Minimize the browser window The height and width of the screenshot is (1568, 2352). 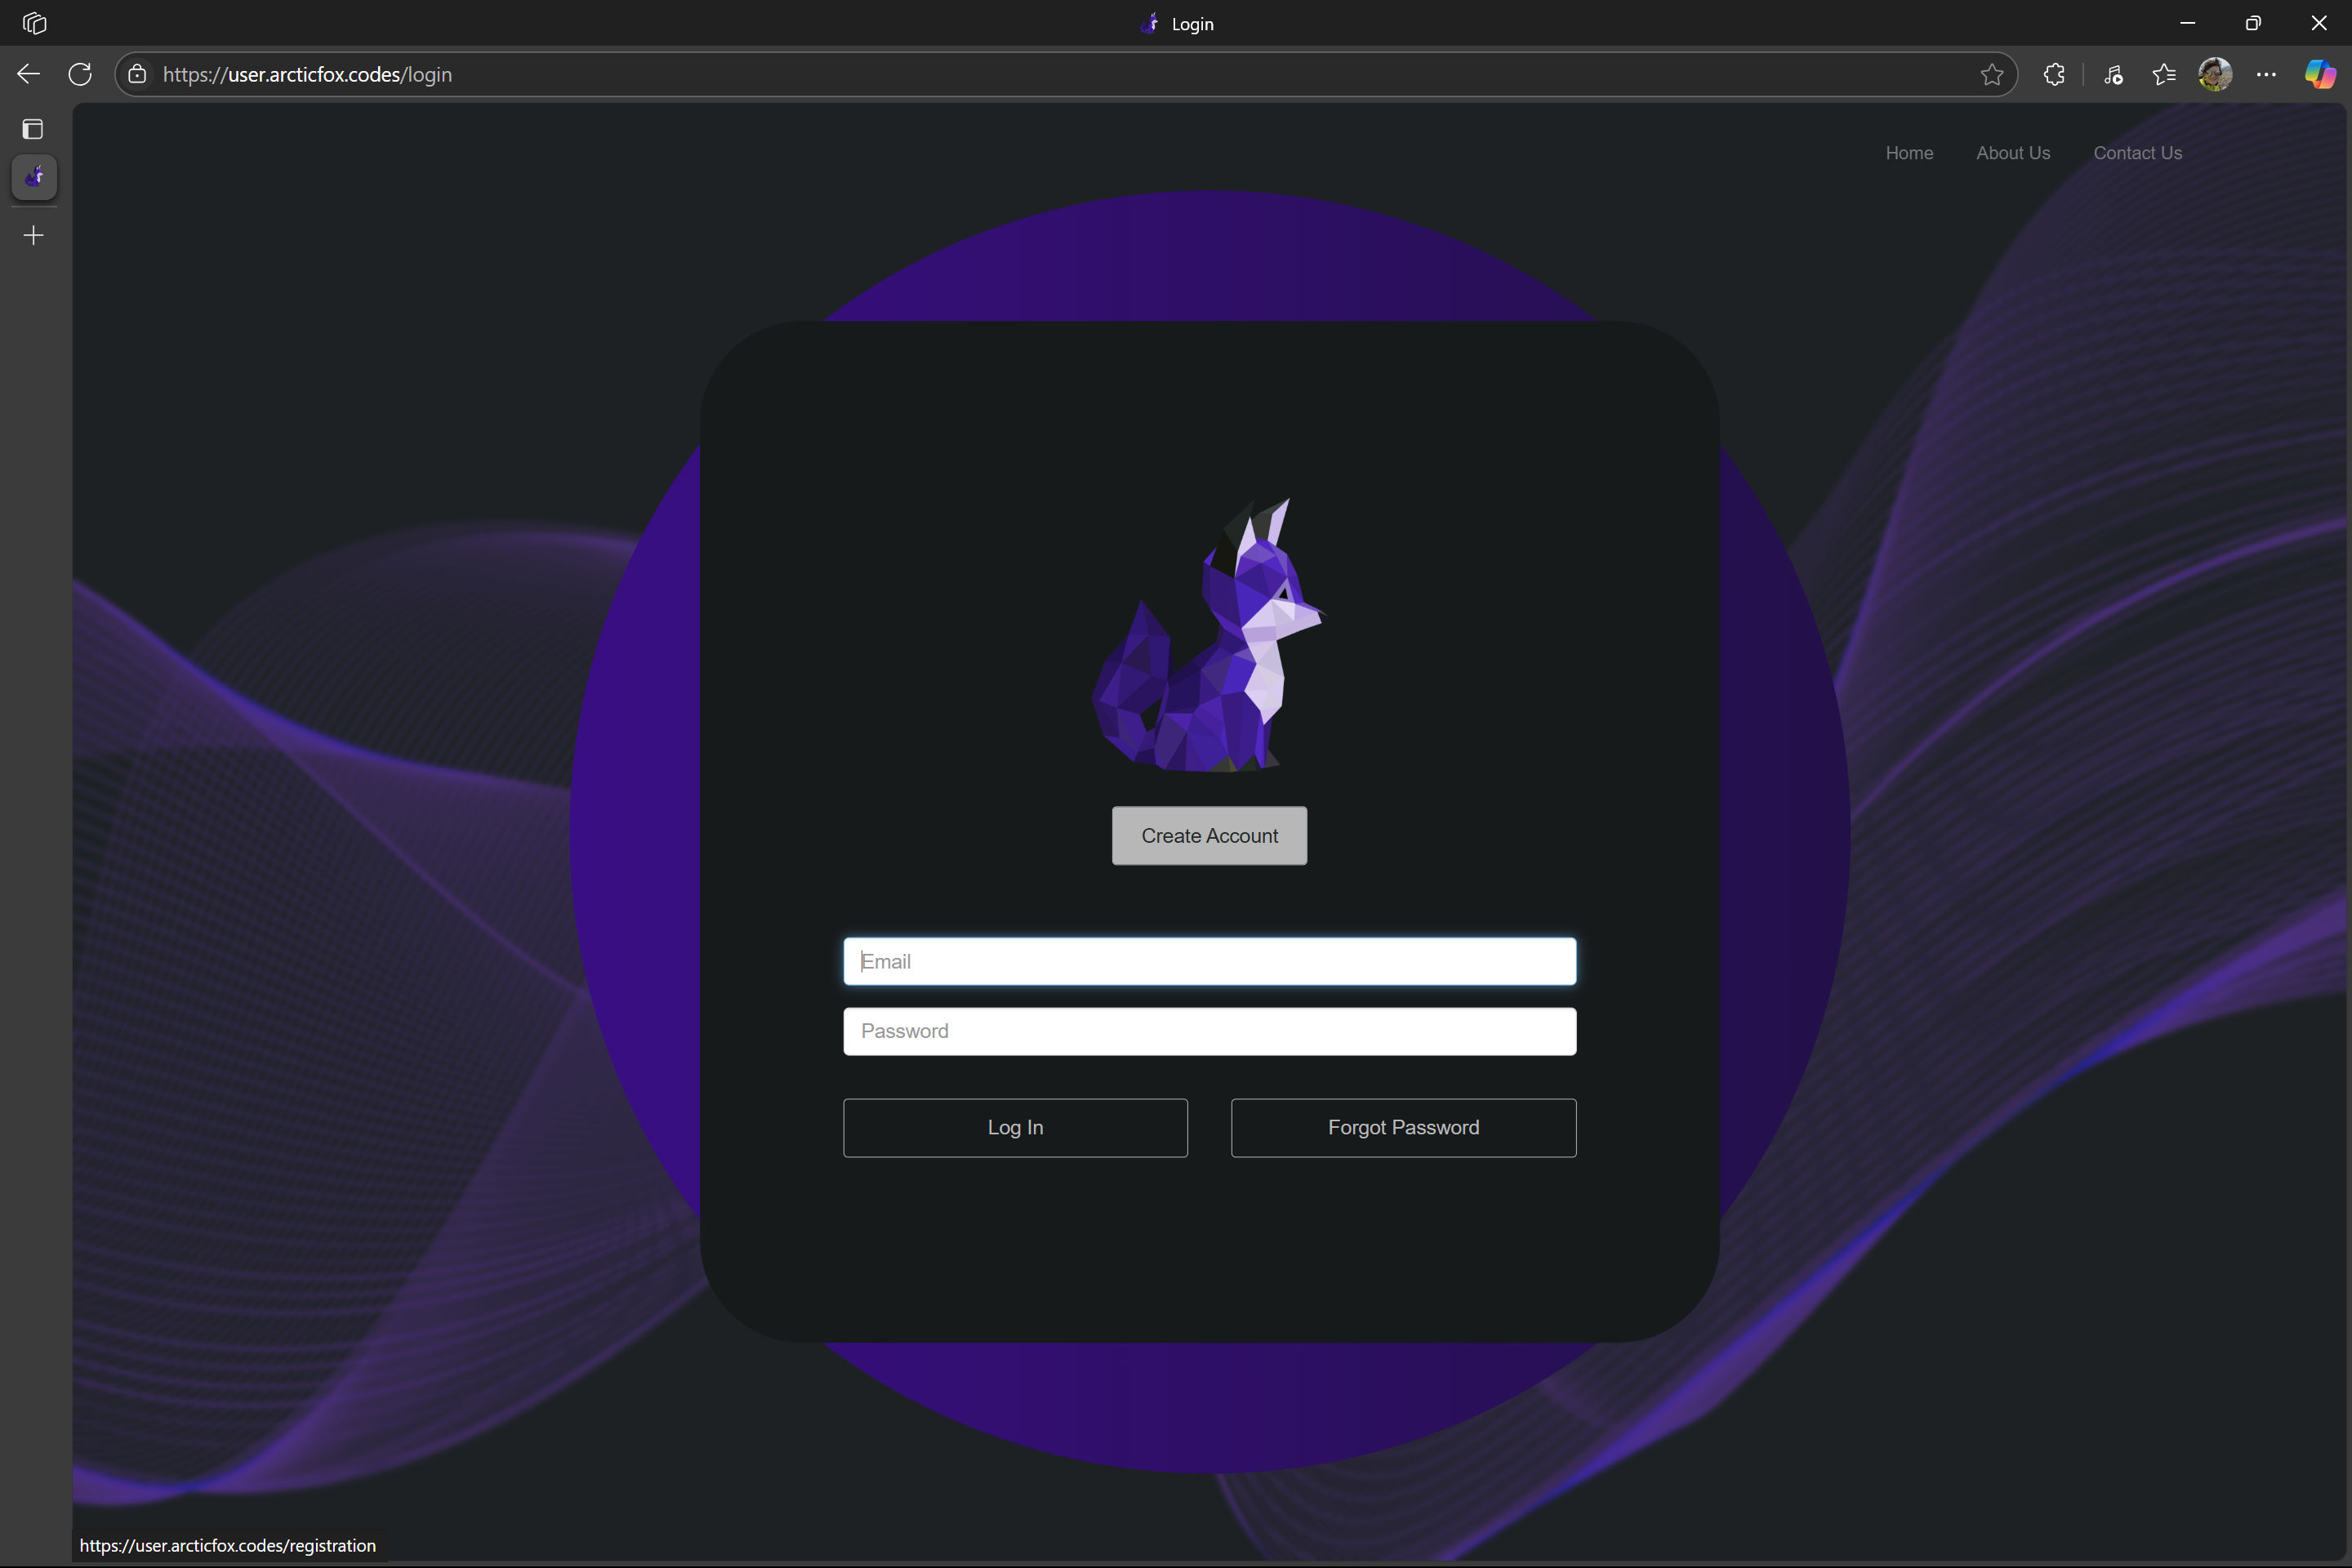[2187, 23]
